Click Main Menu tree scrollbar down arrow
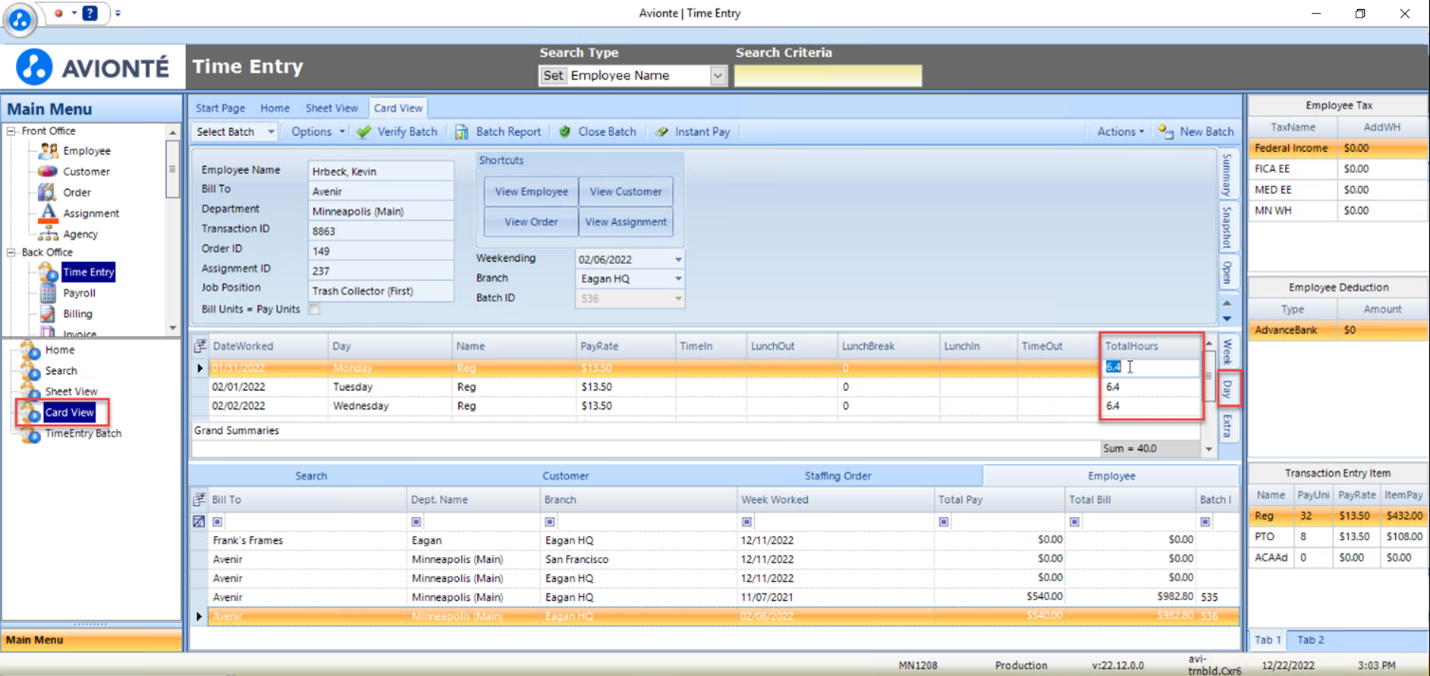Screen dimensions: 1430x676 (x=173, y=328)
